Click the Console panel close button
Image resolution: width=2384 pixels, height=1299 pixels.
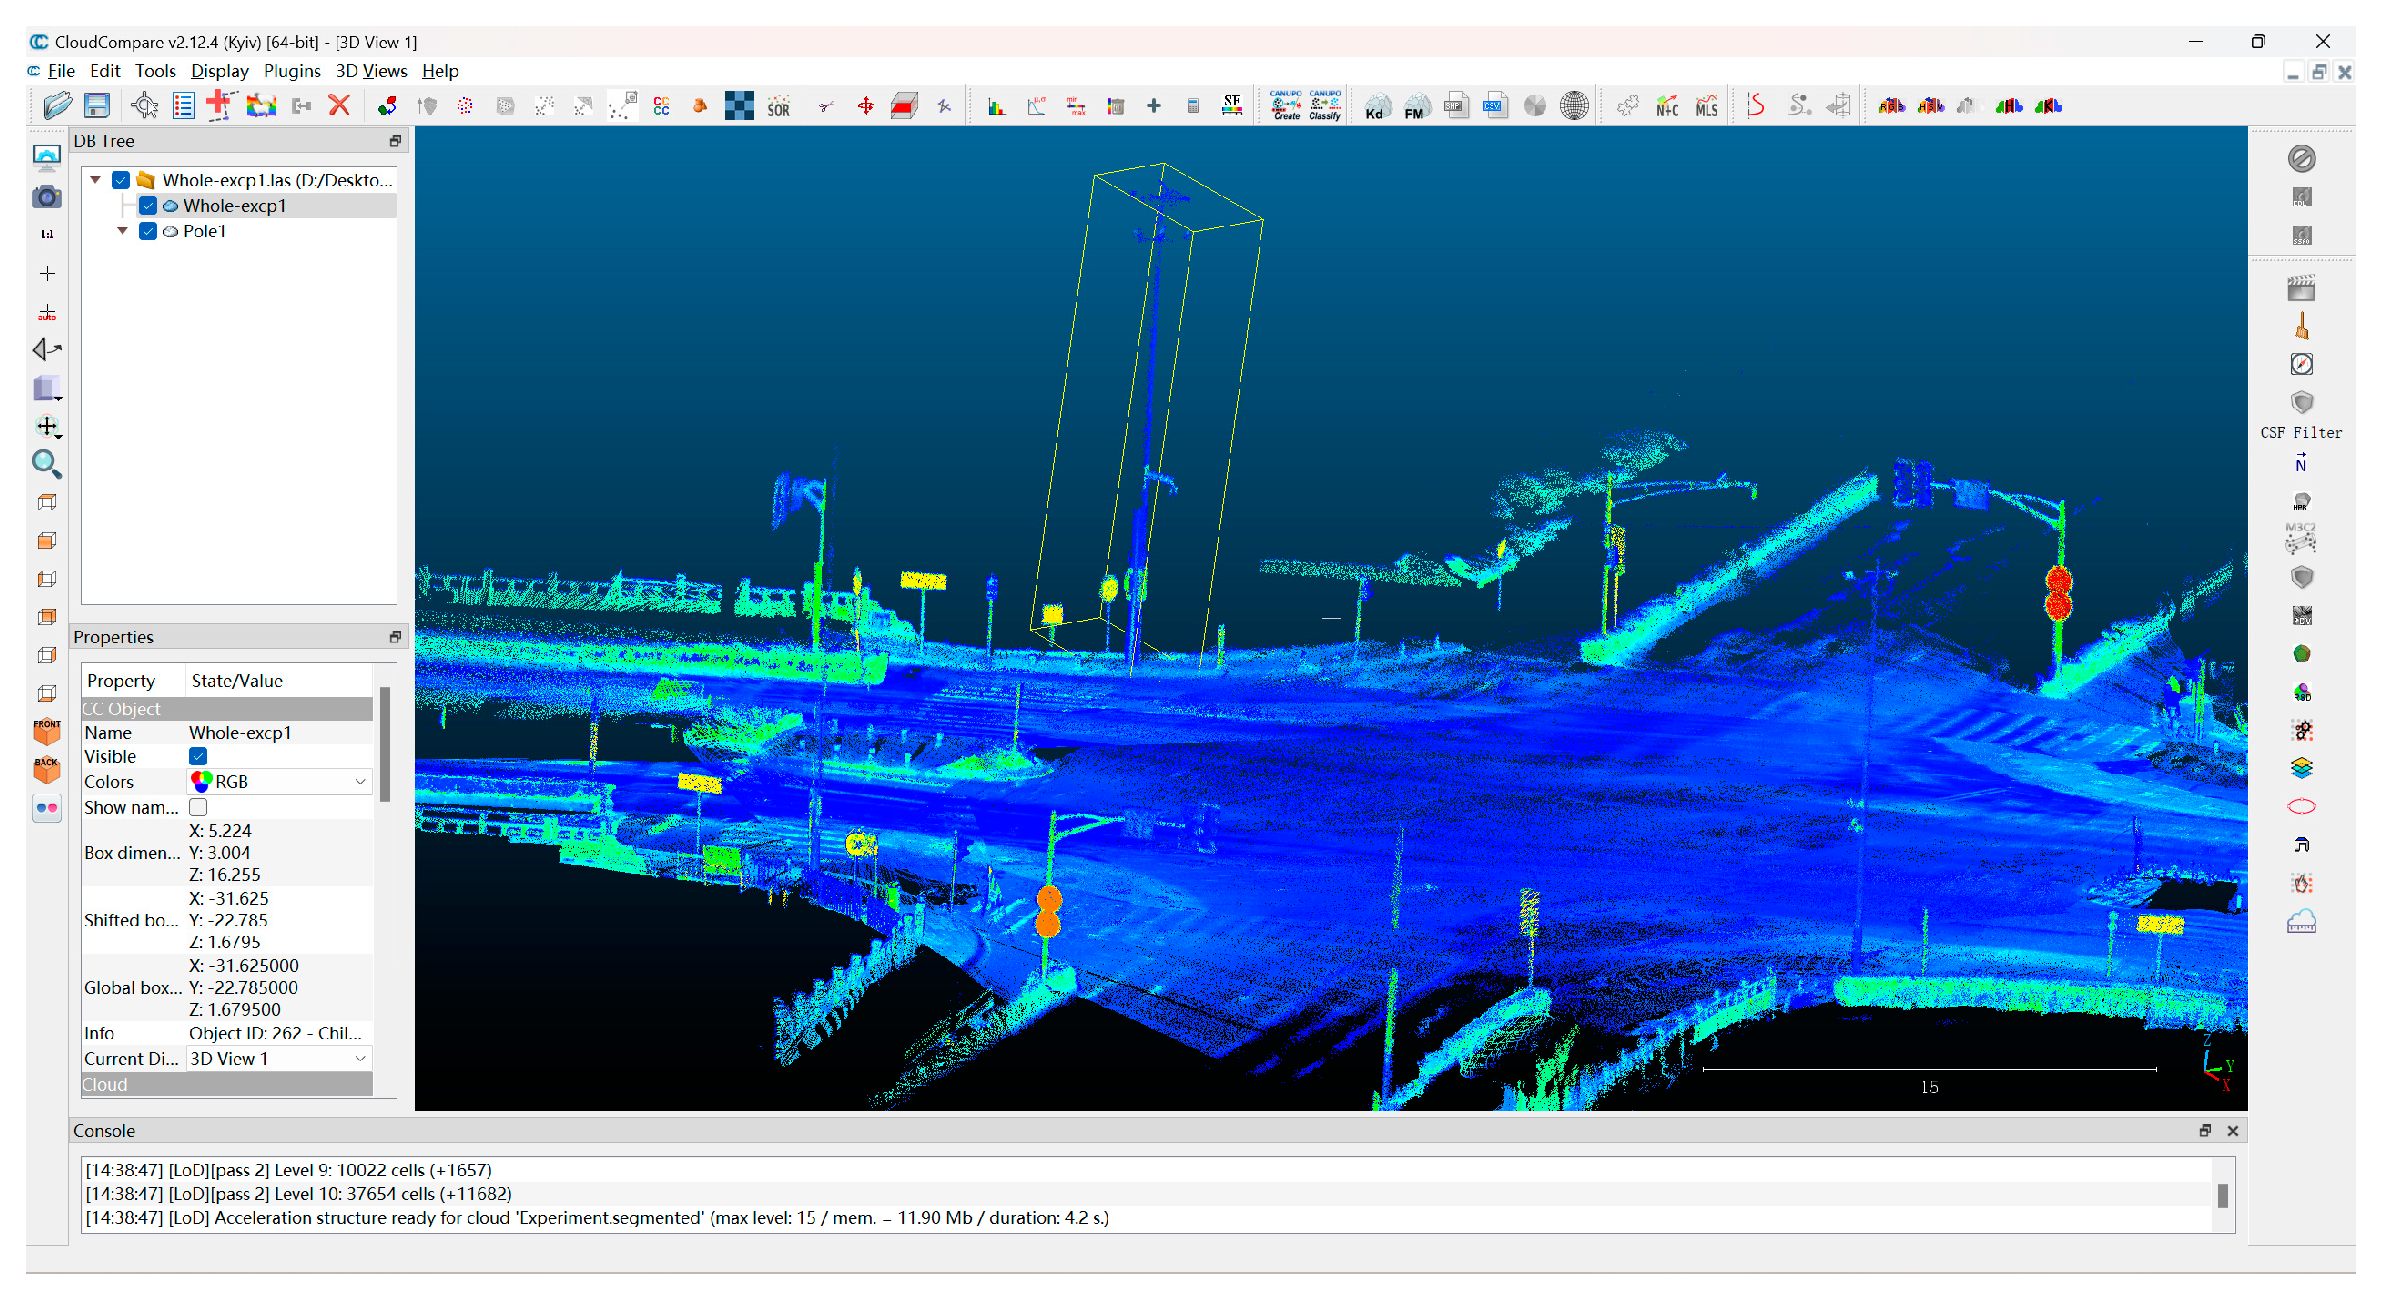[2232, 1131]
